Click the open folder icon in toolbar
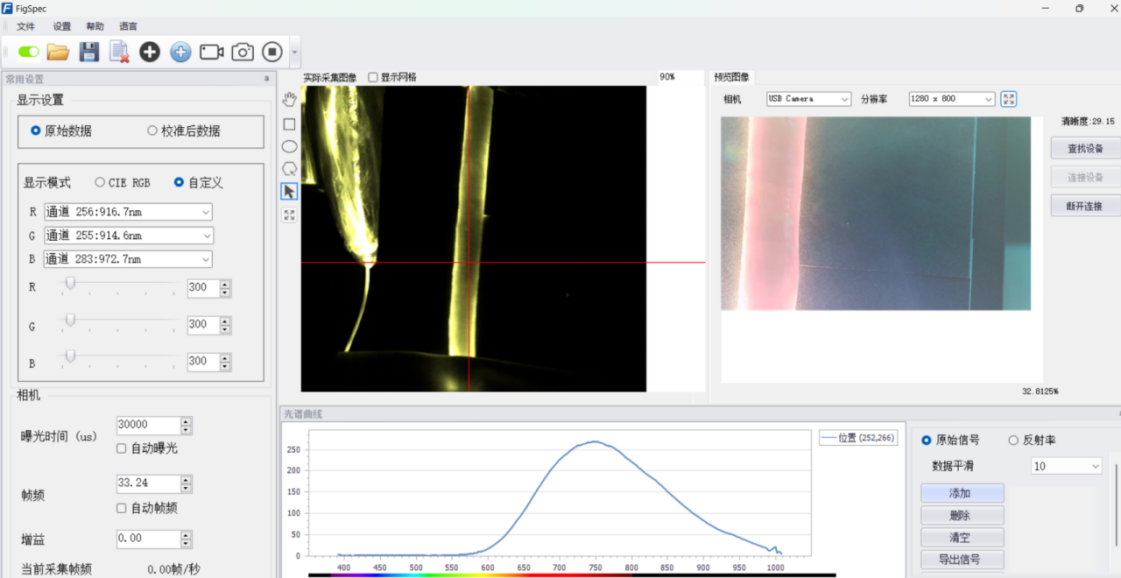The width and height of the screenshot is (1121, 578). pos(58,52)
